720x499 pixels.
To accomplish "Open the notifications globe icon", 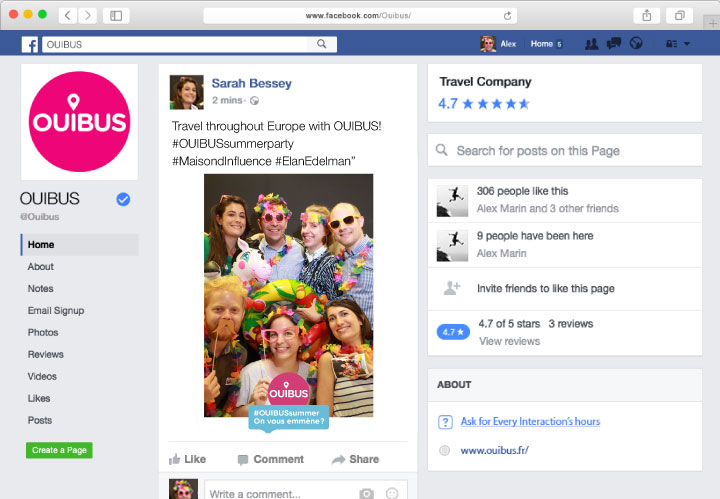I will 636,44.
